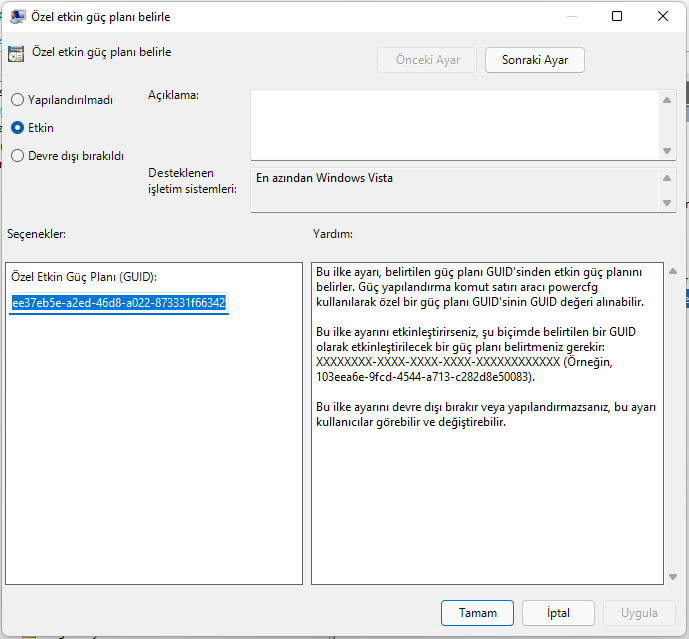This screenshot has width=689, height=639.
Task: Click the 'Yardım:' label
Action: pos(333,234)
